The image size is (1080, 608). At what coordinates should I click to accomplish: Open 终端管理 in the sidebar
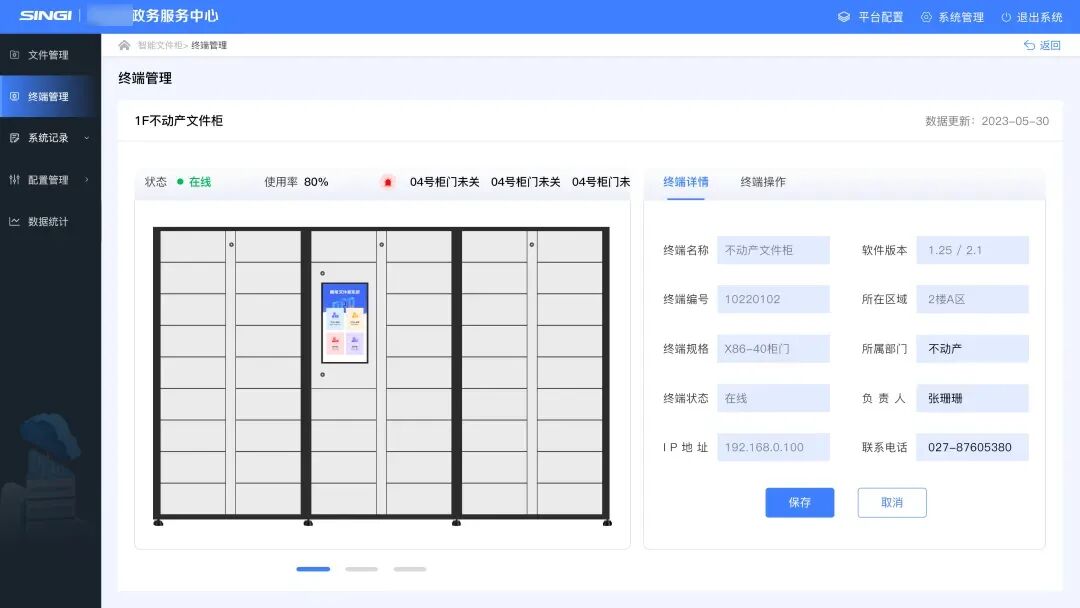tap(48, 97)
